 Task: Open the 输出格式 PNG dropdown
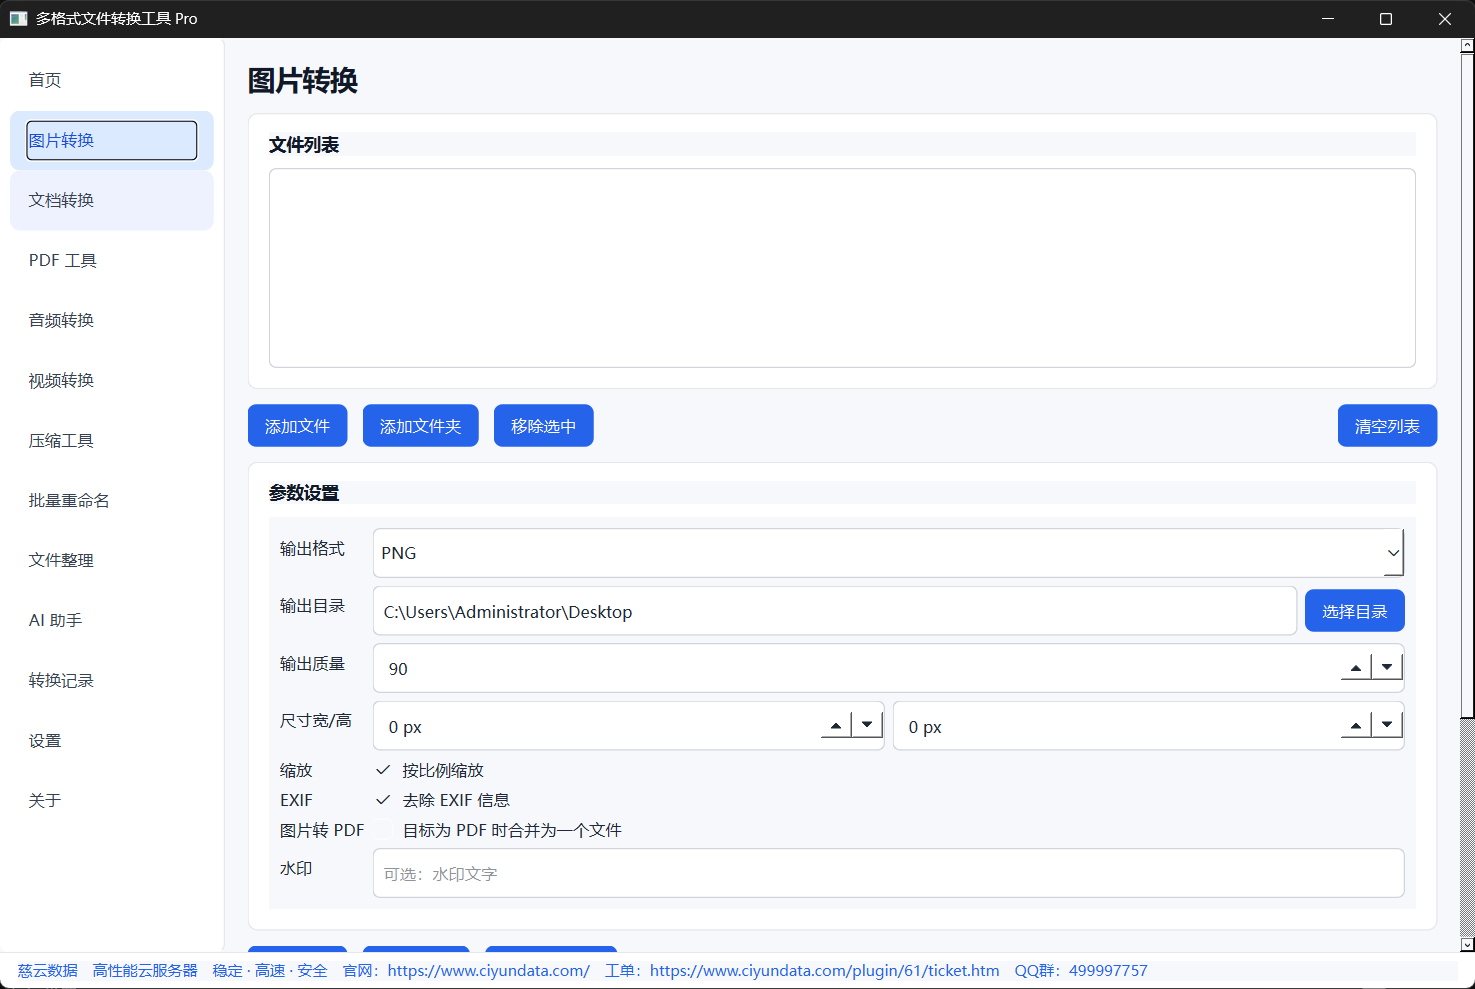coord(888,553)
